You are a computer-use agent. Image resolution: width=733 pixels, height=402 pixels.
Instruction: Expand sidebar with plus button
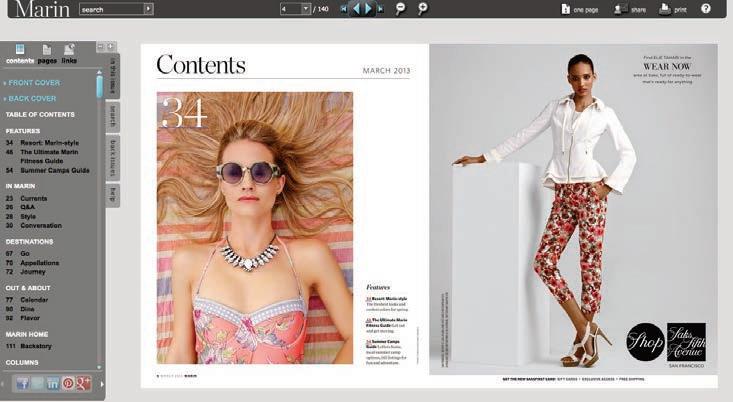[110, 46]
